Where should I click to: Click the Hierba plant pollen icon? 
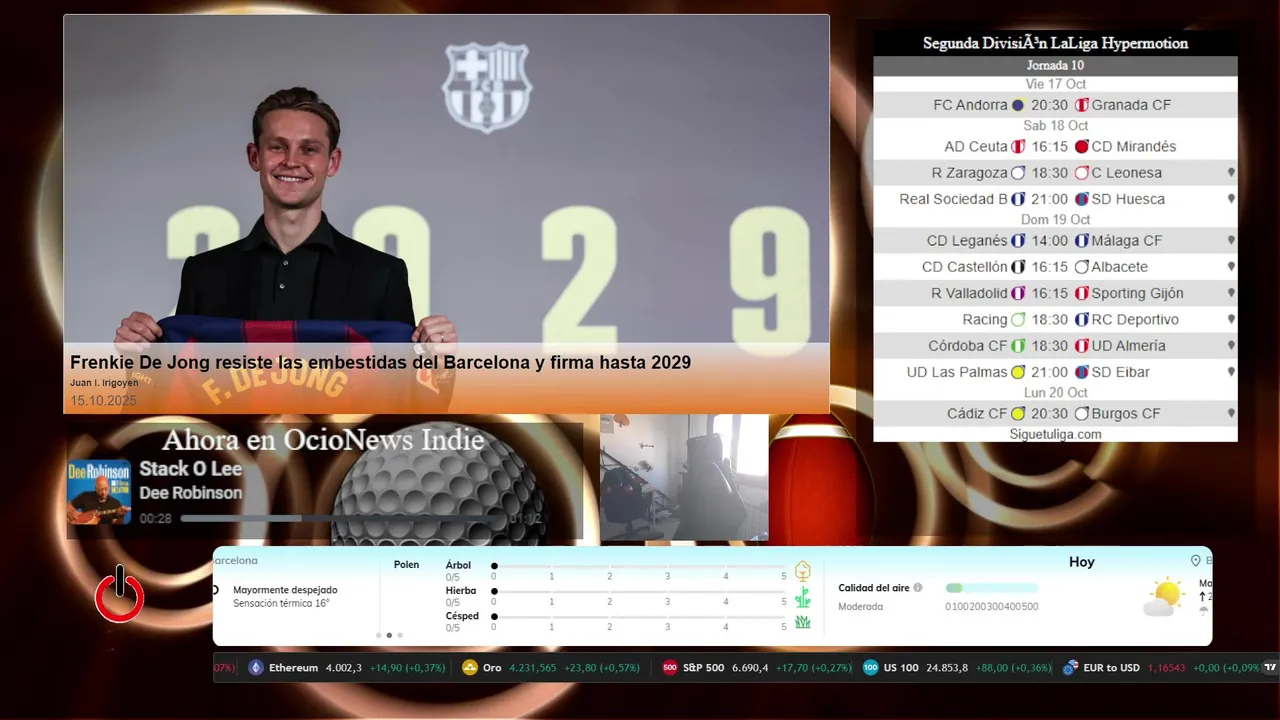(x=802, y=598)
